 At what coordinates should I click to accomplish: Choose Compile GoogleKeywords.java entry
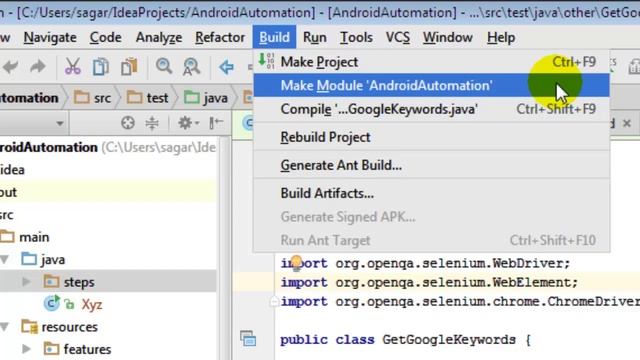(431, 109)
